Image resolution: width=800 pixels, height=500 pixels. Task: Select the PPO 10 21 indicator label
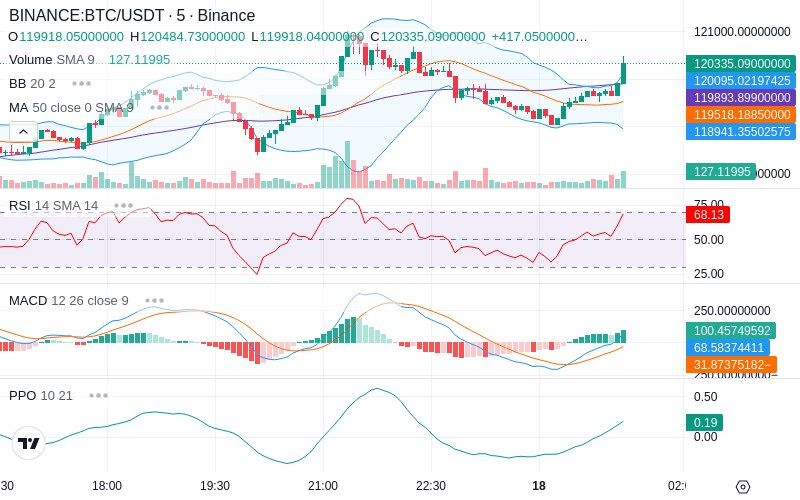[41, 395]
